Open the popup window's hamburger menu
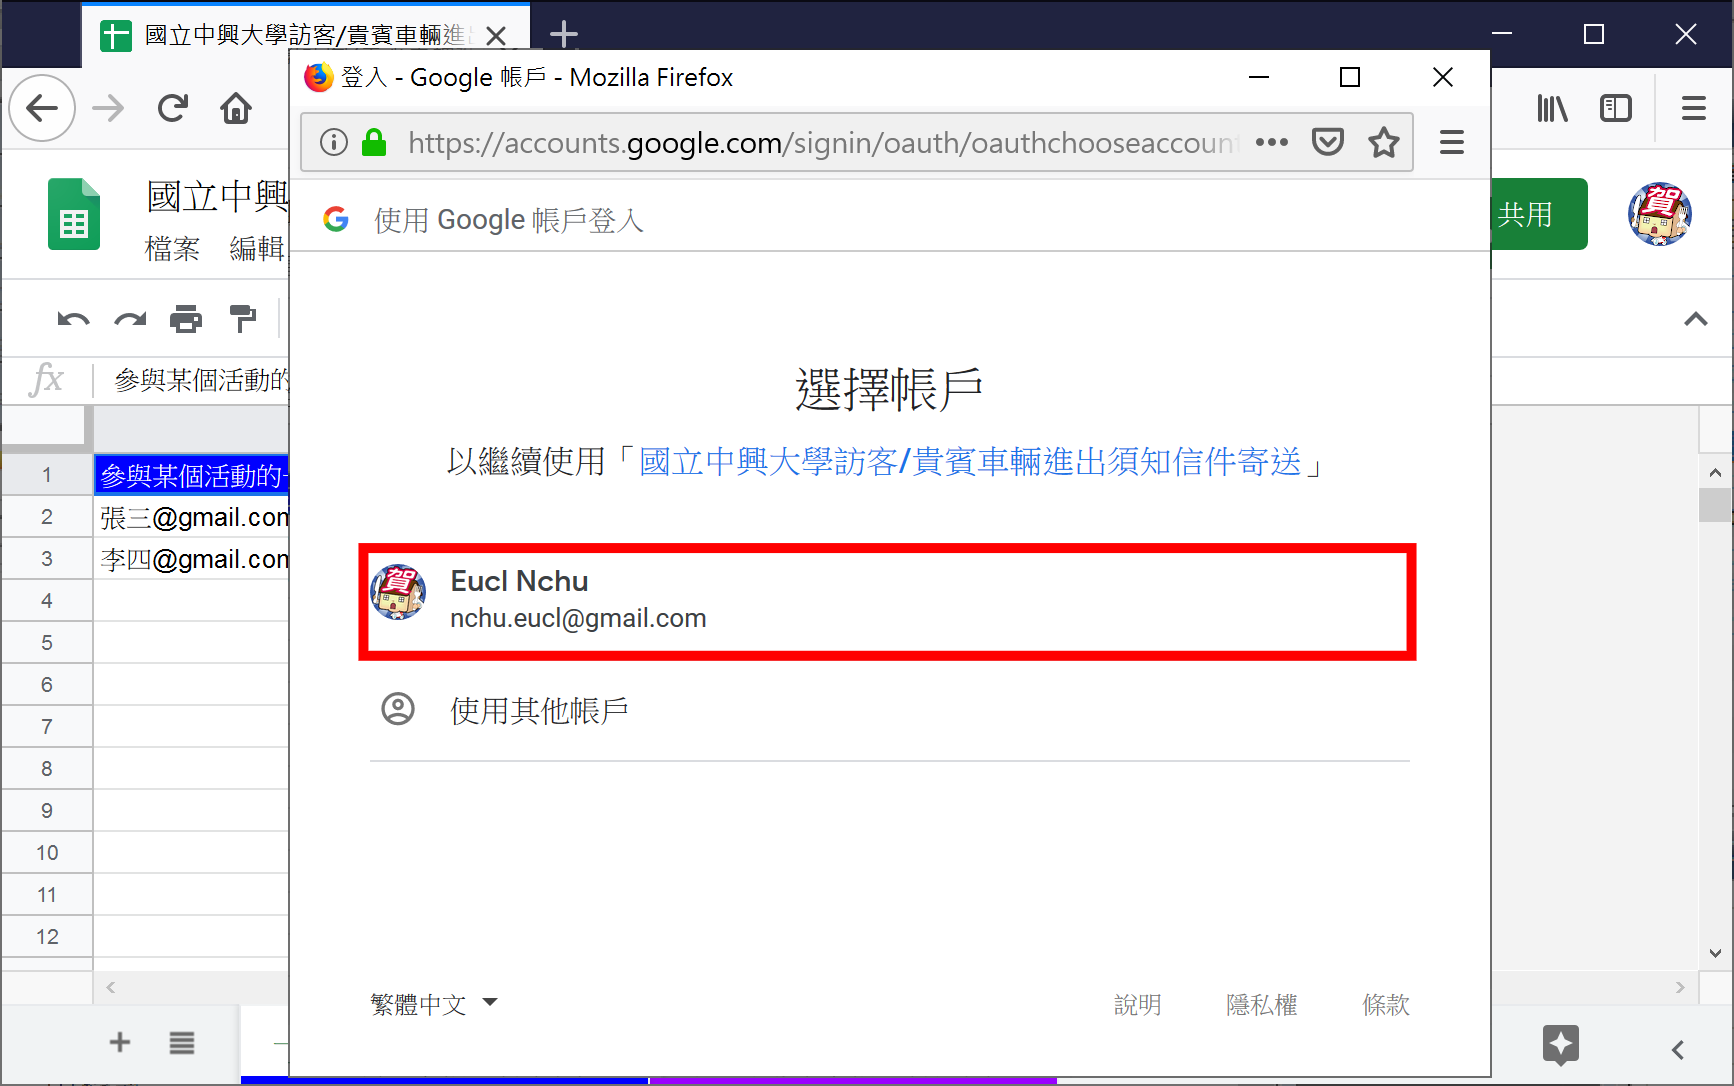1734x1086 pixels. (1452, 143)
